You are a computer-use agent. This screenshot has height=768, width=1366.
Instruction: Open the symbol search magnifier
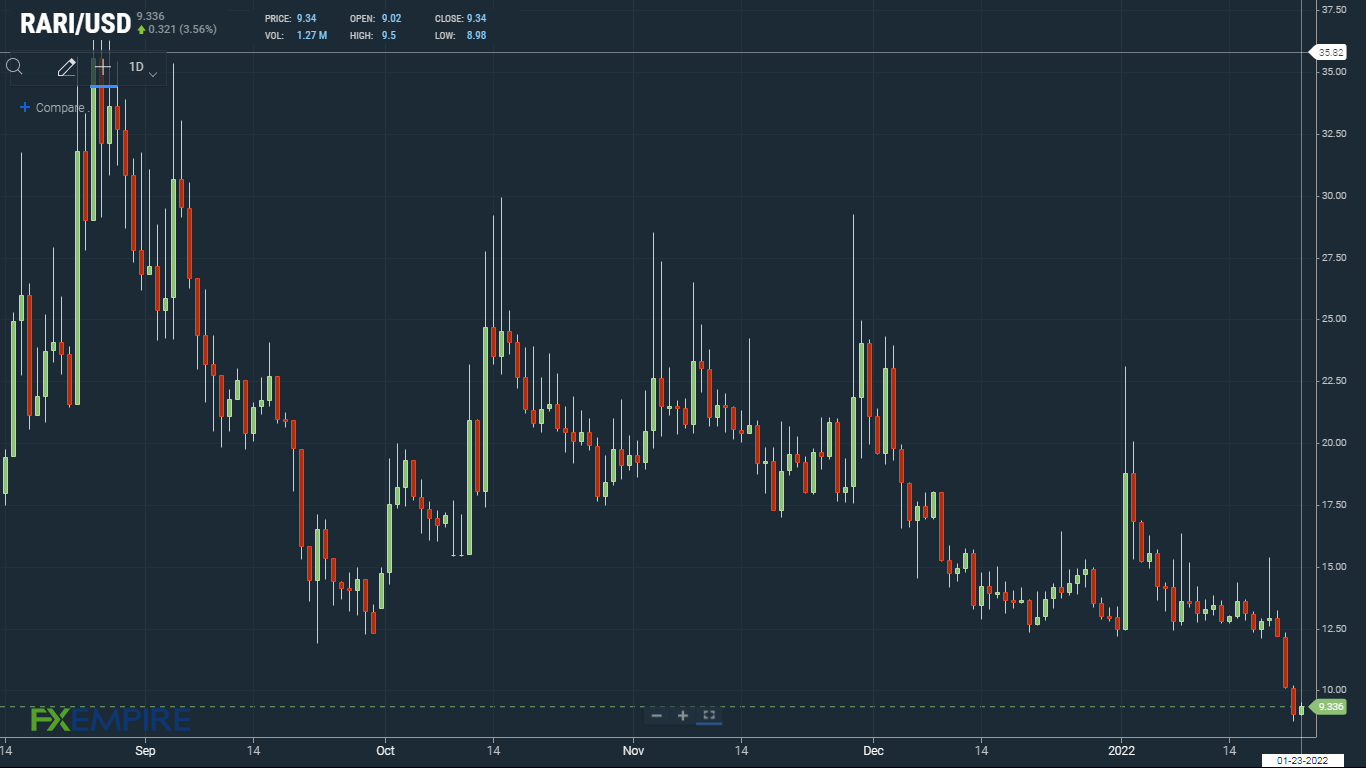(x=14, y=67)
